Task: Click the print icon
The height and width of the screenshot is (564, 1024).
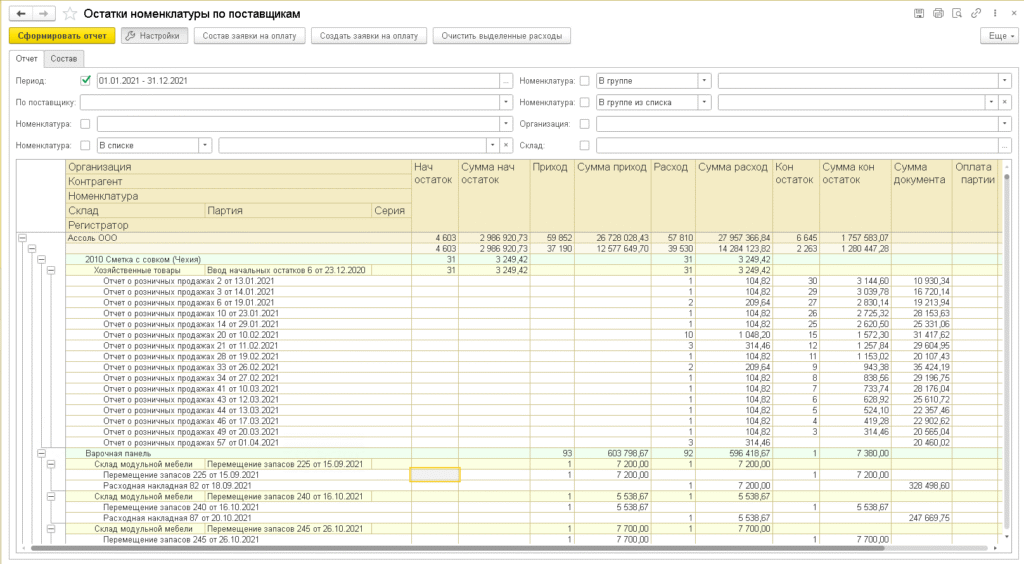Action: [938, 14]
